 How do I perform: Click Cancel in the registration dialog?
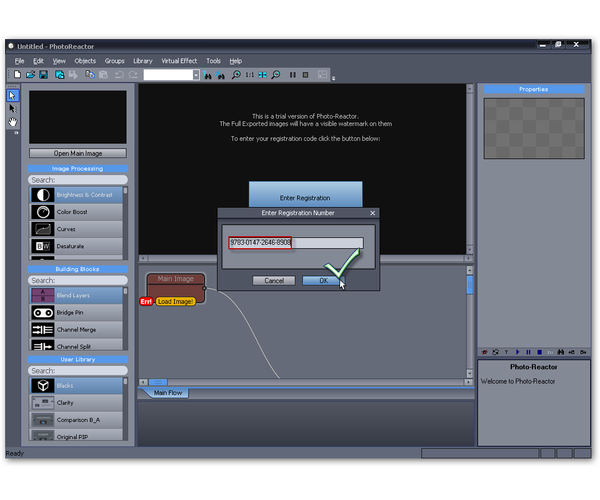tap(274, 281)
